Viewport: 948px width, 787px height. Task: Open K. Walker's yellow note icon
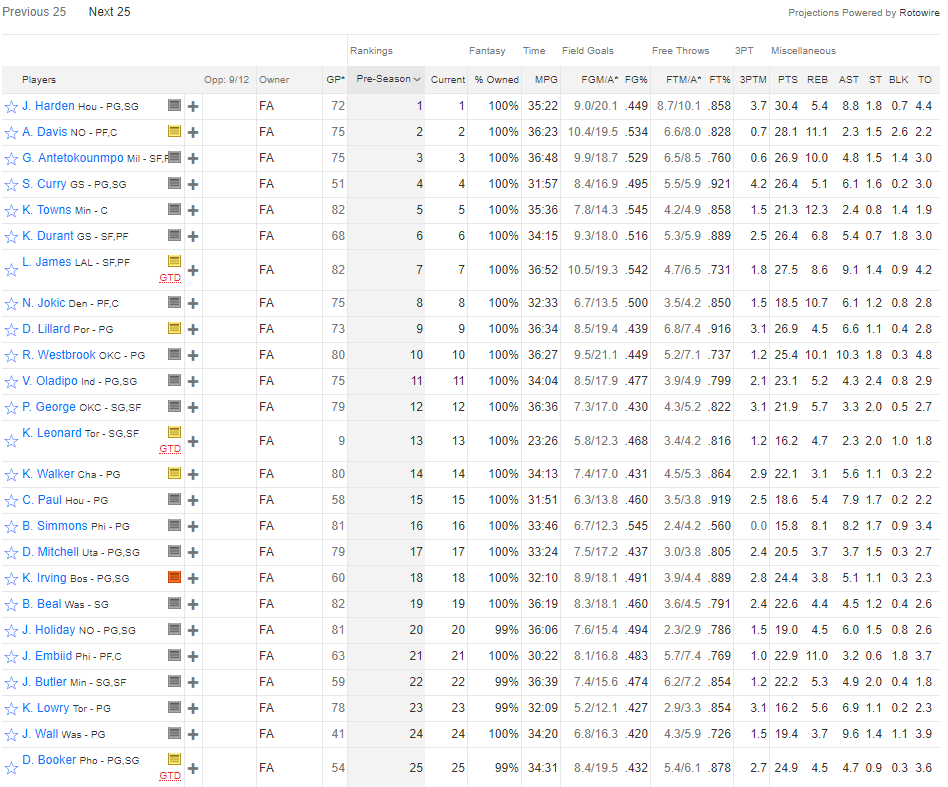[x=174, y=473]
